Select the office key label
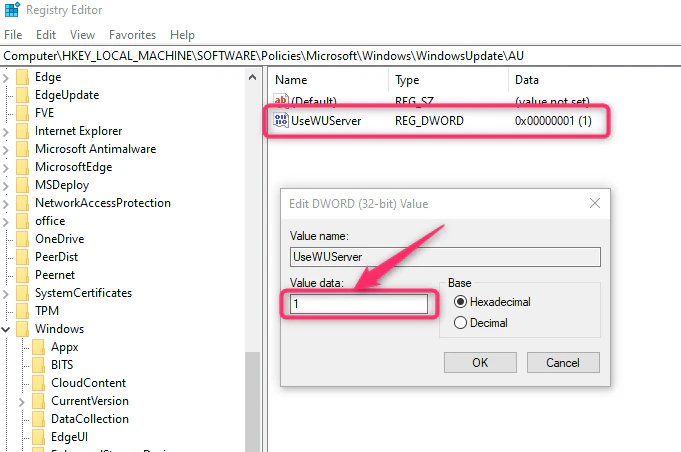The width and height of the screenshot is (681, 452). 50,221
